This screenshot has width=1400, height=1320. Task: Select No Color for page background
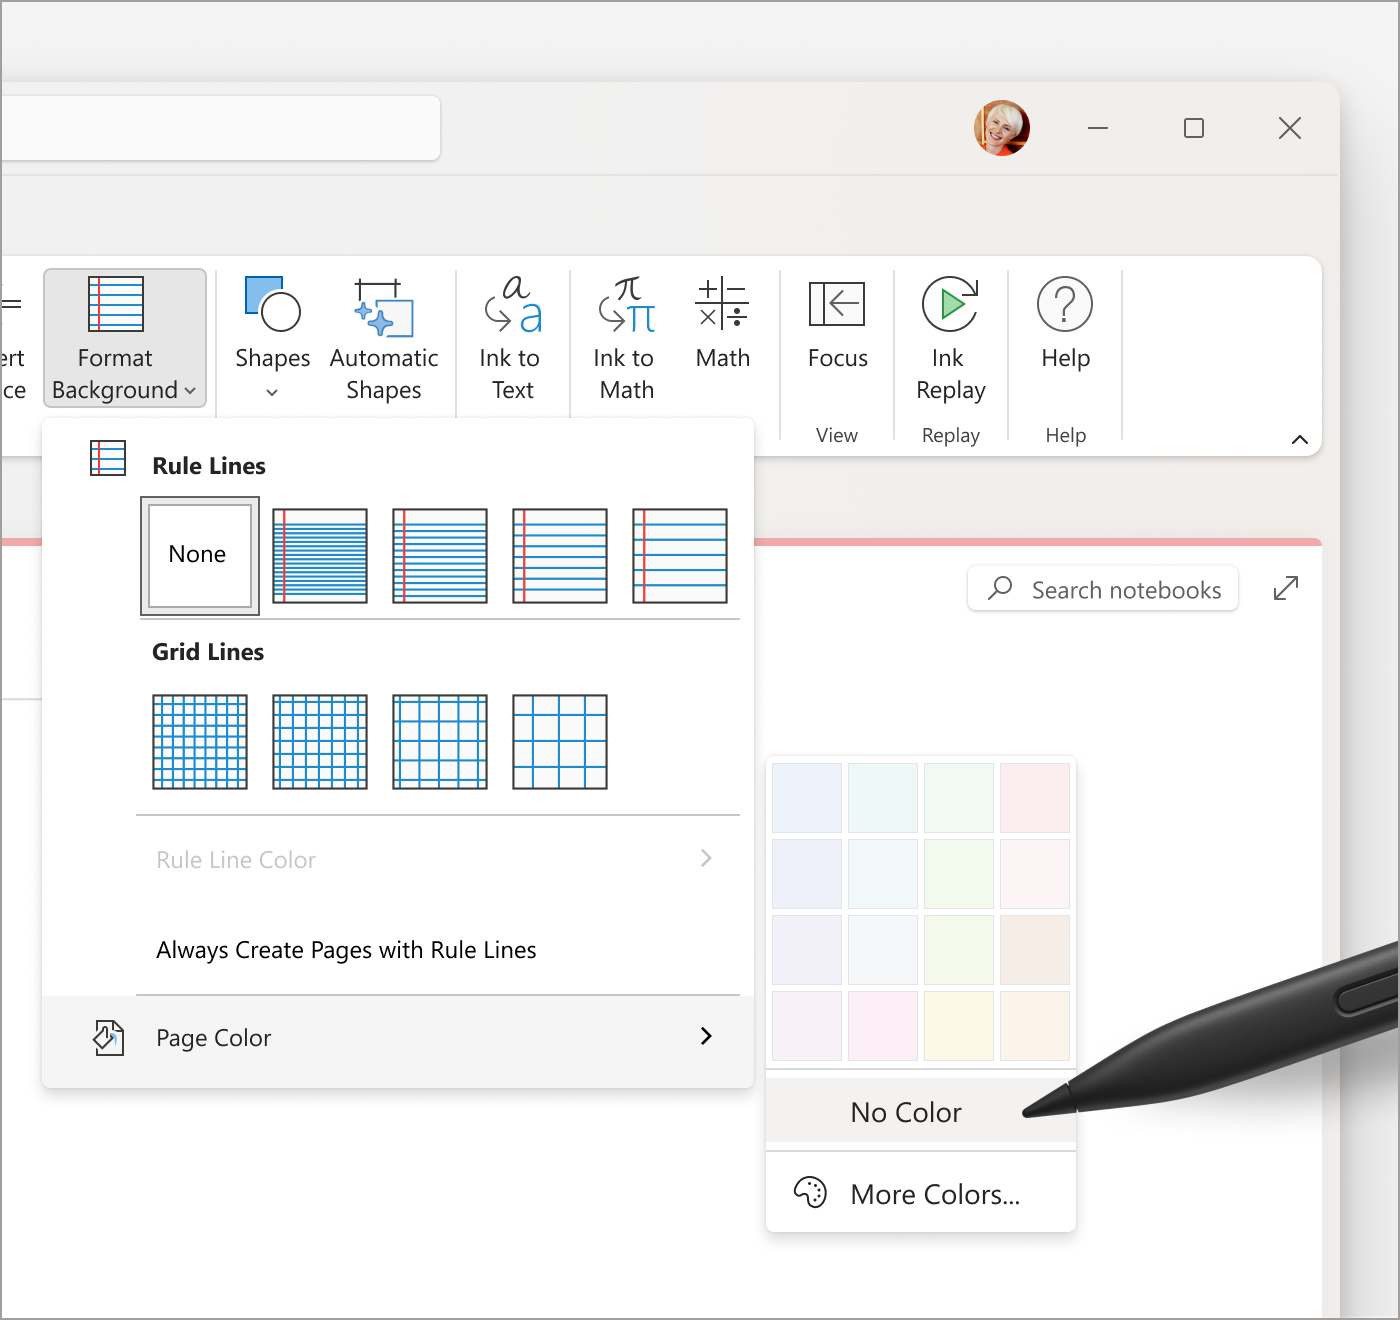905,1111
